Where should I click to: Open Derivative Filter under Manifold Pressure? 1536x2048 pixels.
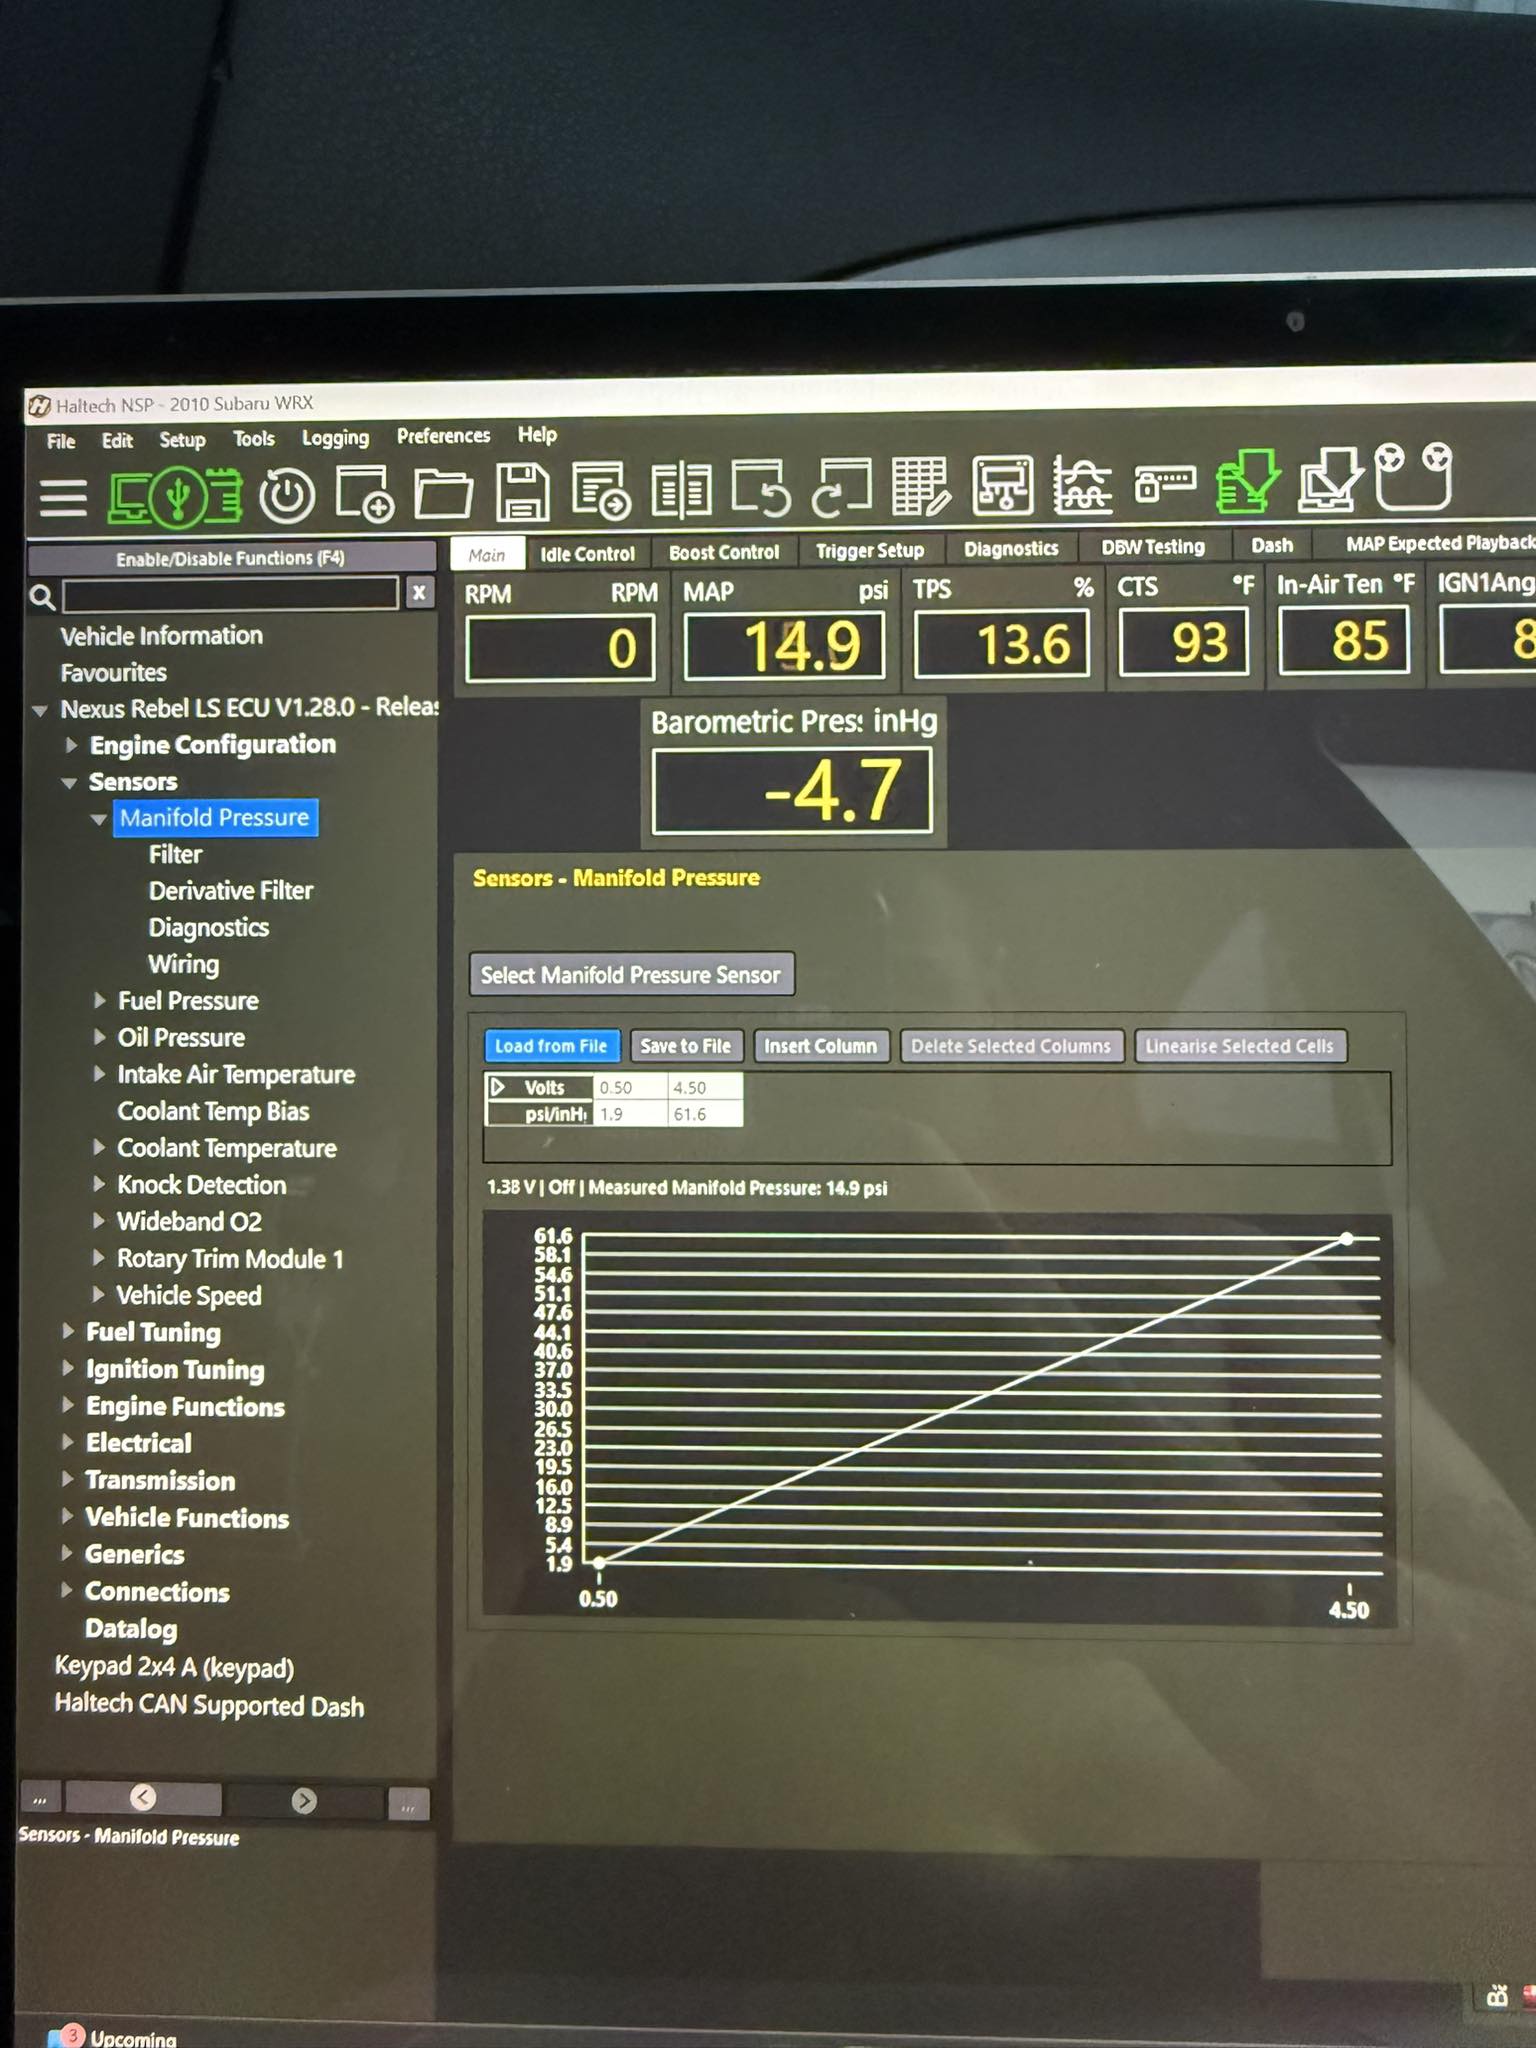click(231, 891)
